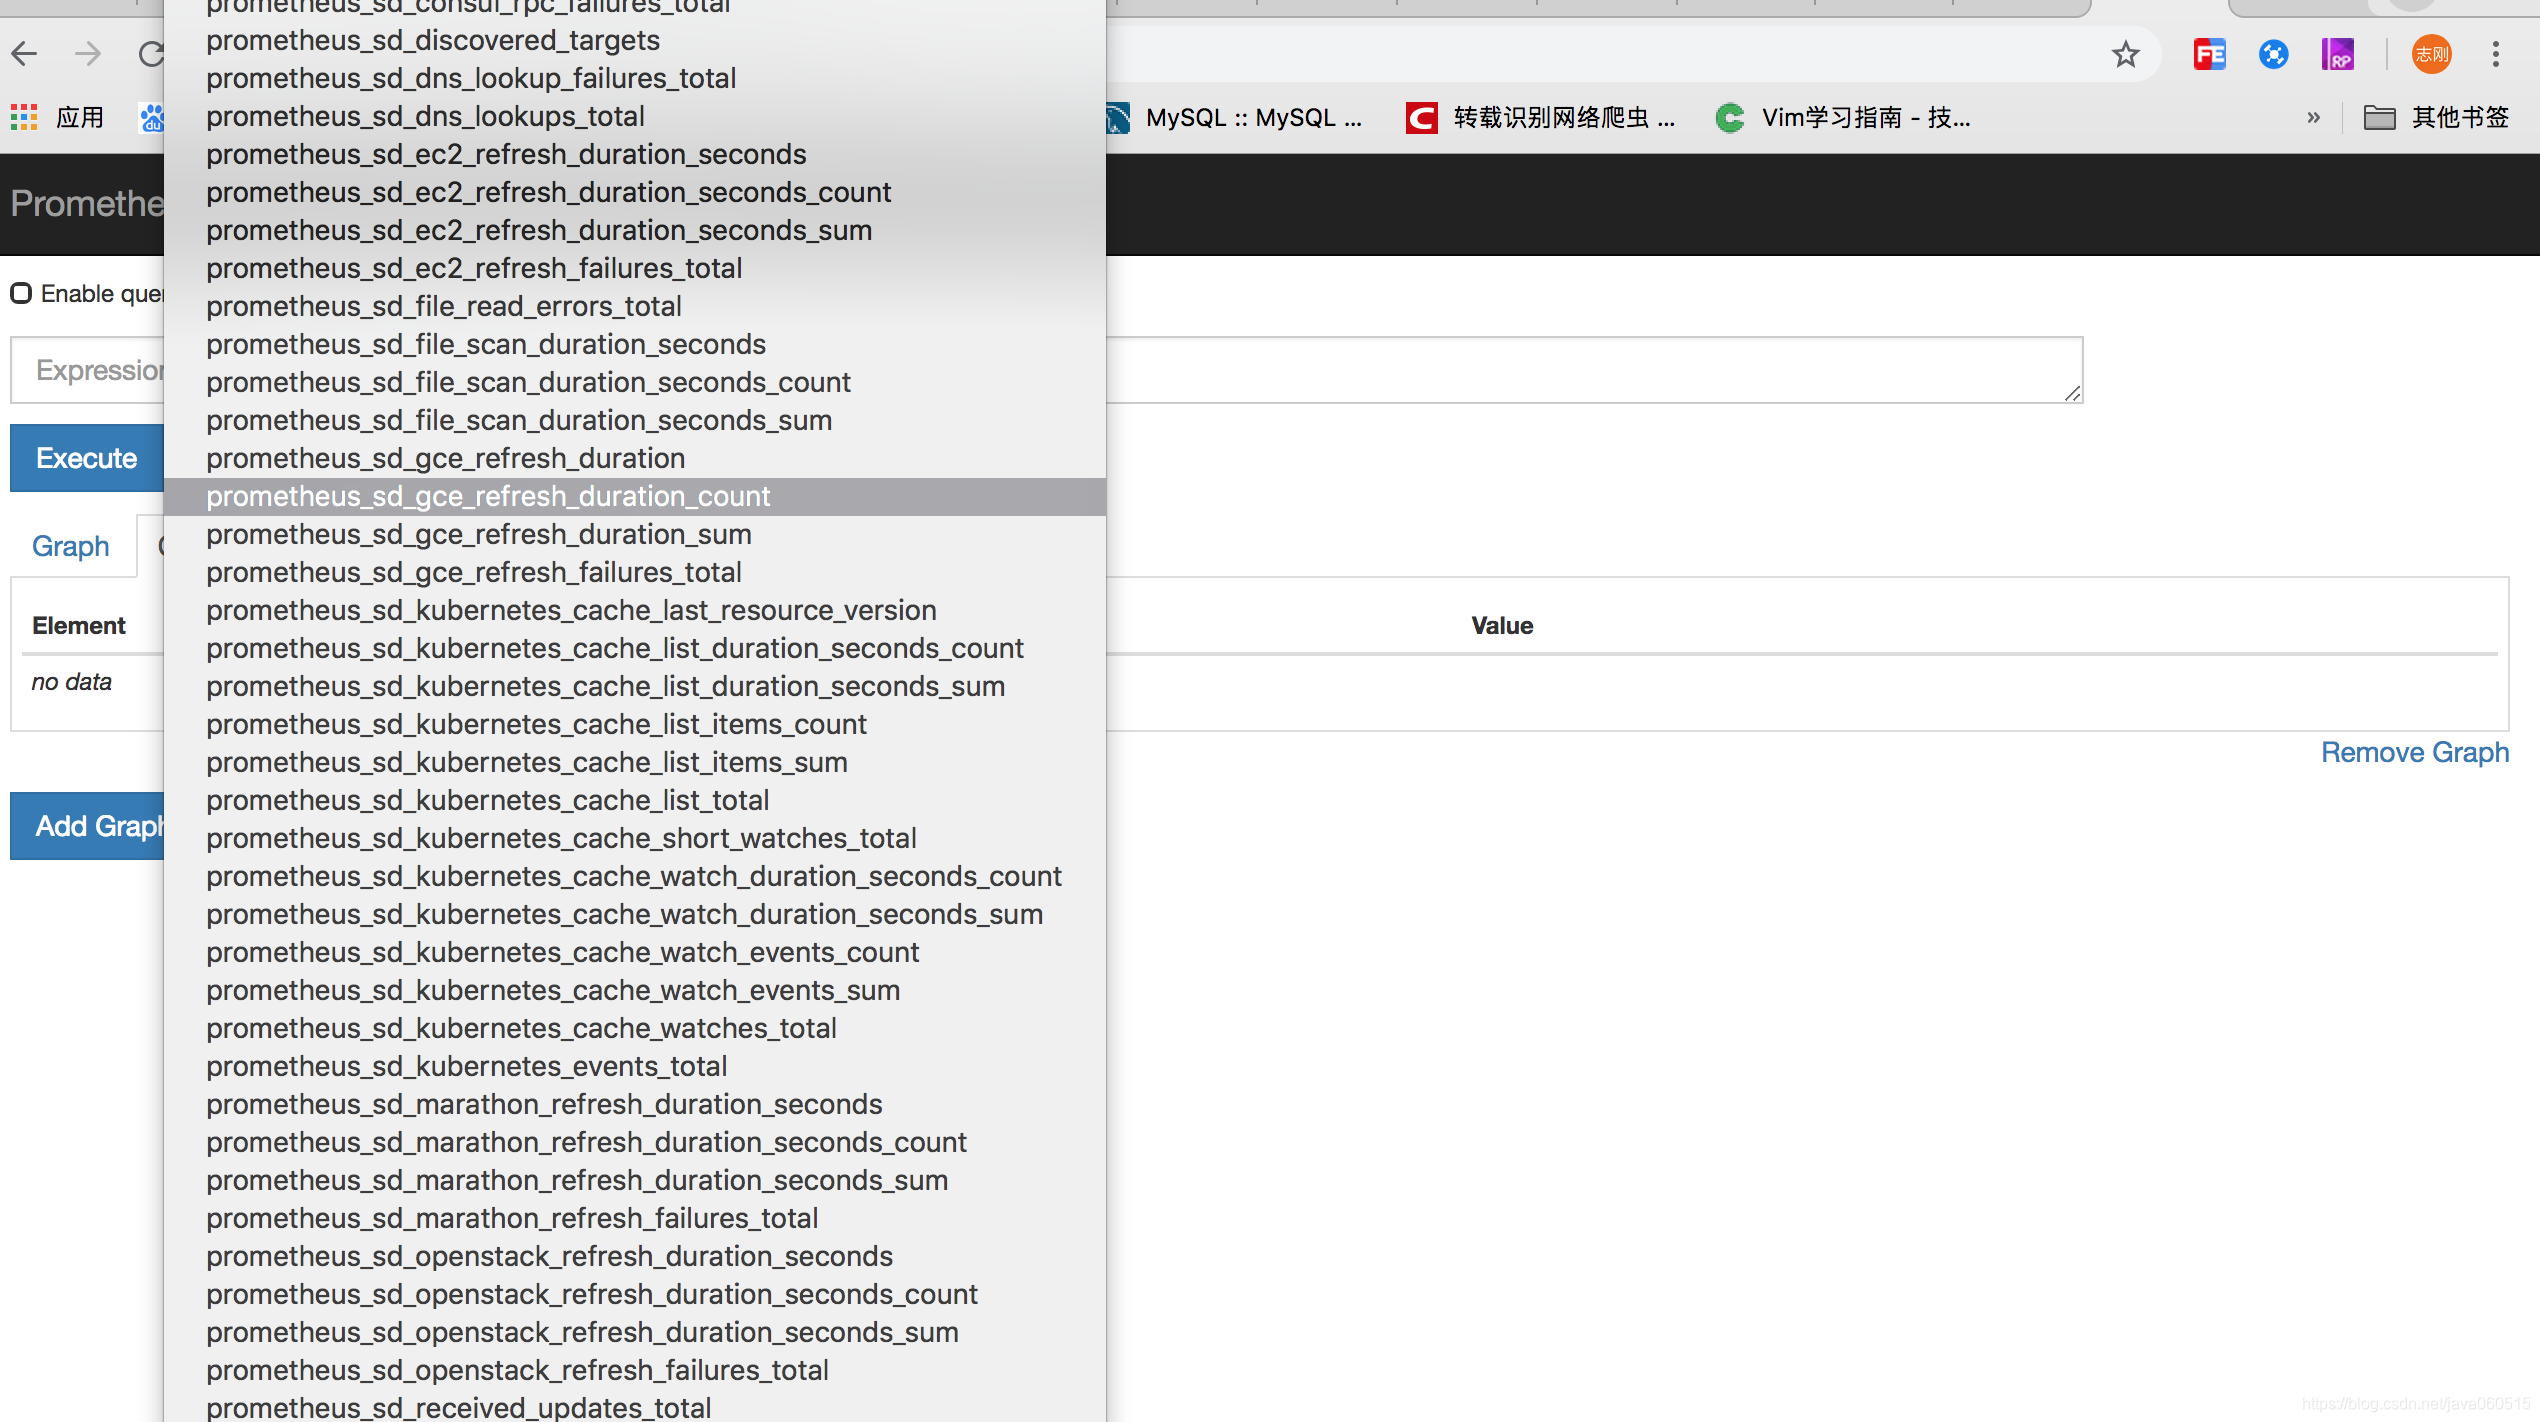This screenshot has width=2540, height=1422.
Task: Click the Element tab
Action: click(x=77, y=625)
